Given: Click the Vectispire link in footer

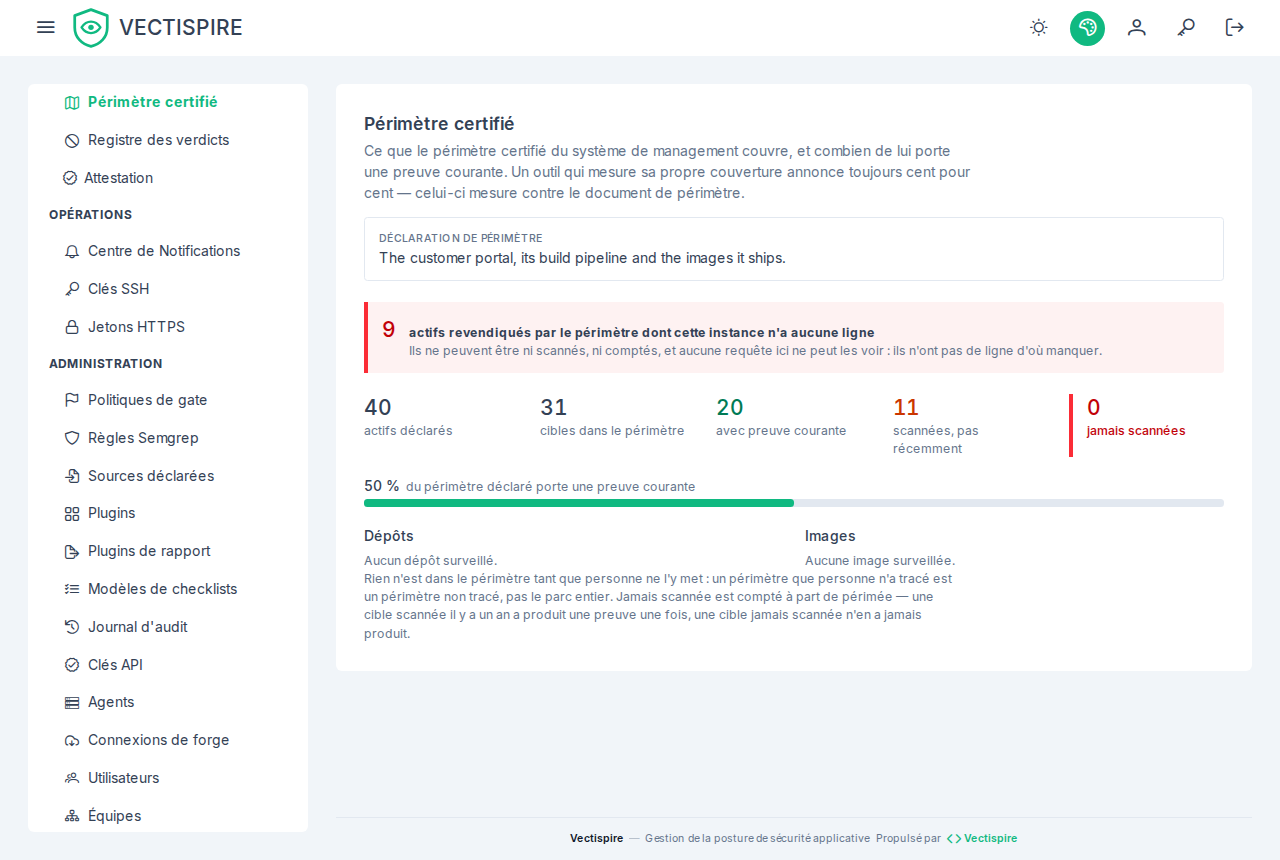Looking at the screenshot, I should (982, 838).
